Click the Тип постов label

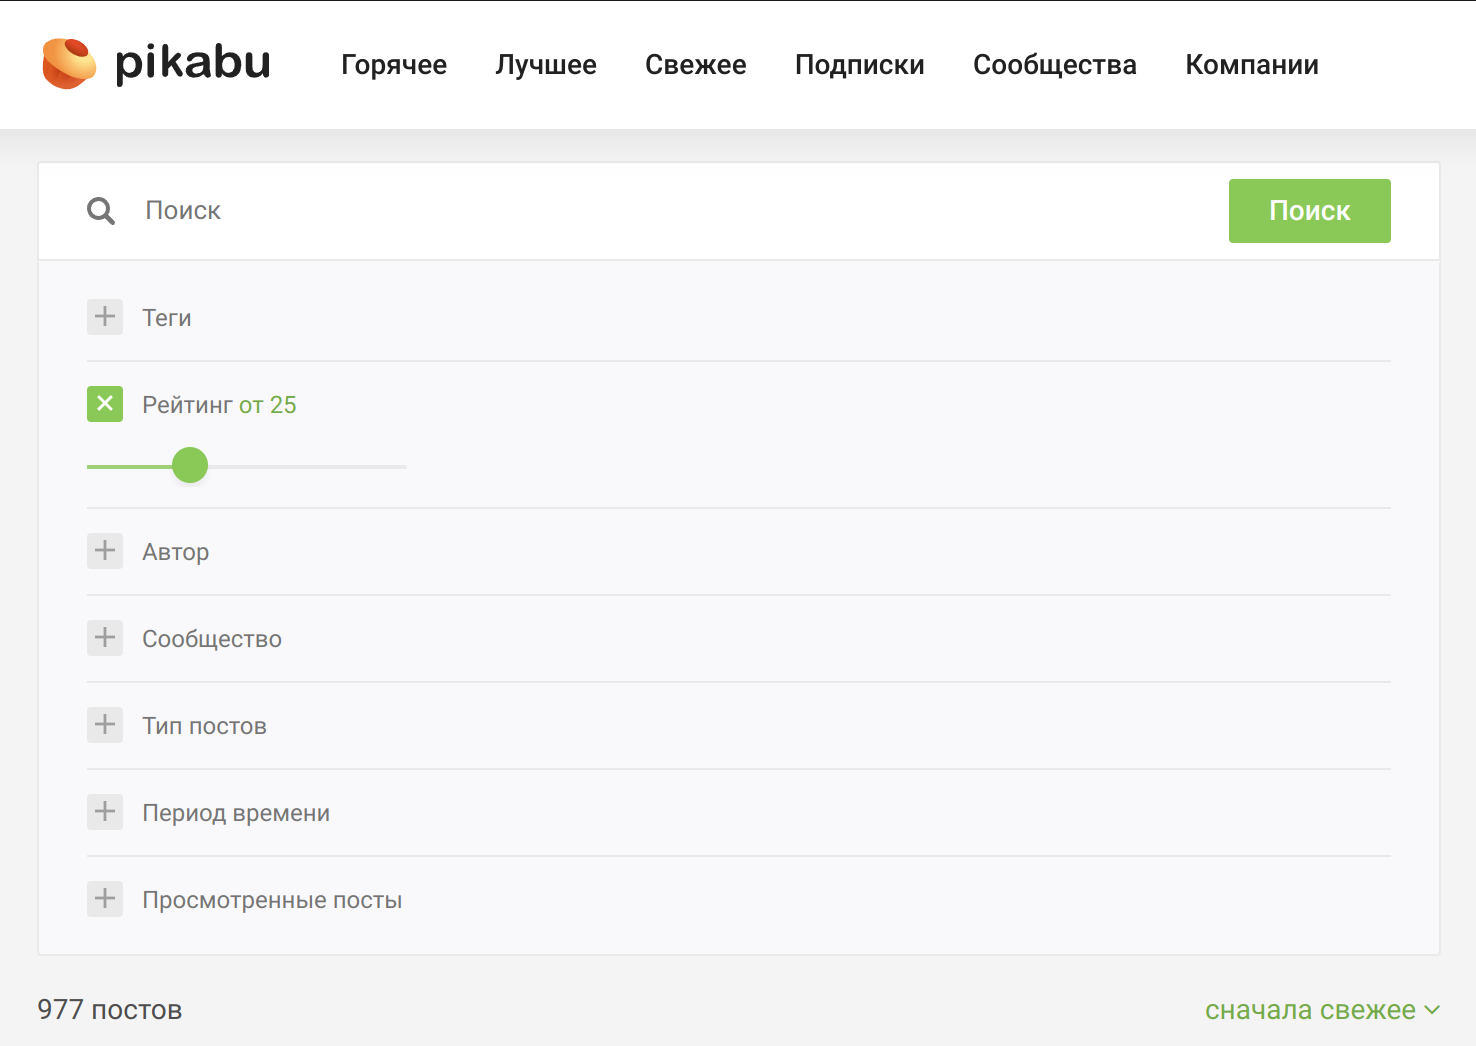205,726
